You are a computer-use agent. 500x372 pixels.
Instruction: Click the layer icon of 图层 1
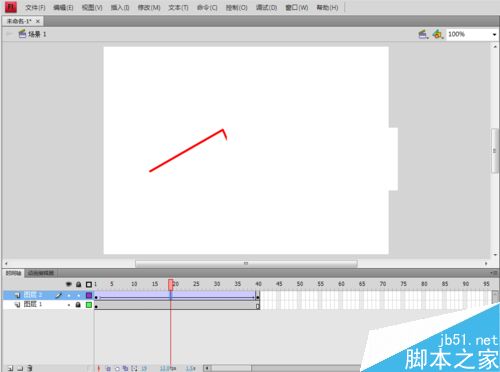tap(17, 305)
